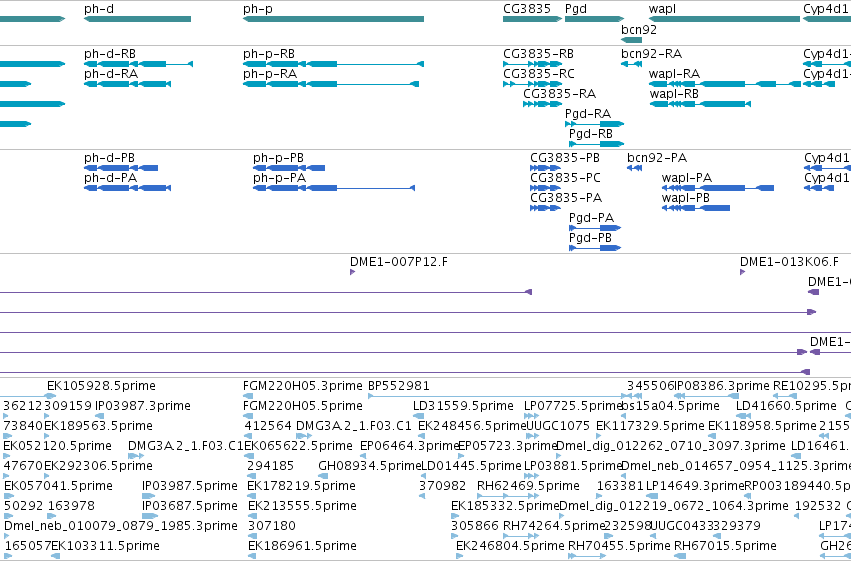Click EST LD01445.5prime

click(471, 466)
